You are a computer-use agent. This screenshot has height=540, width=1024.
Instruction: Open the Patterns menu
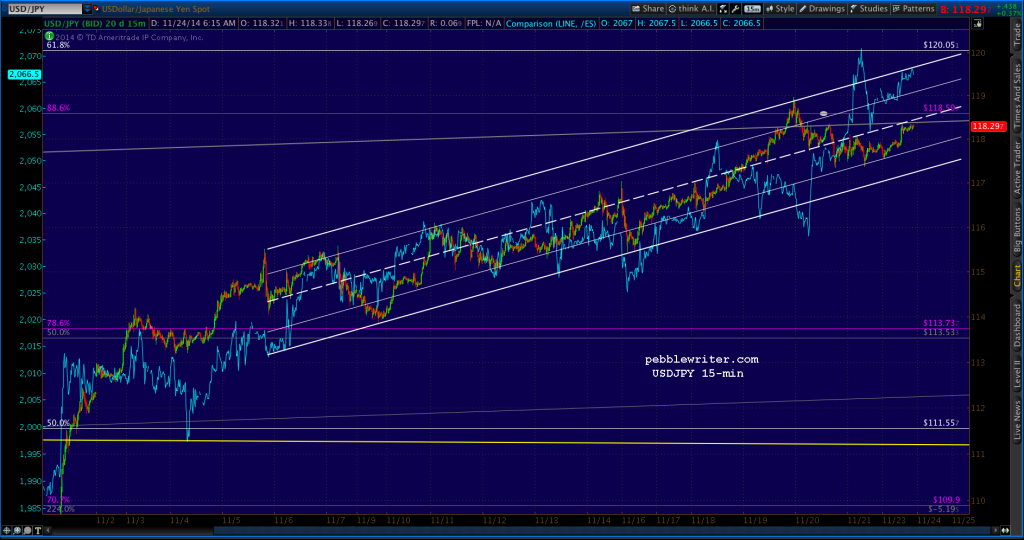coord(913,8)
